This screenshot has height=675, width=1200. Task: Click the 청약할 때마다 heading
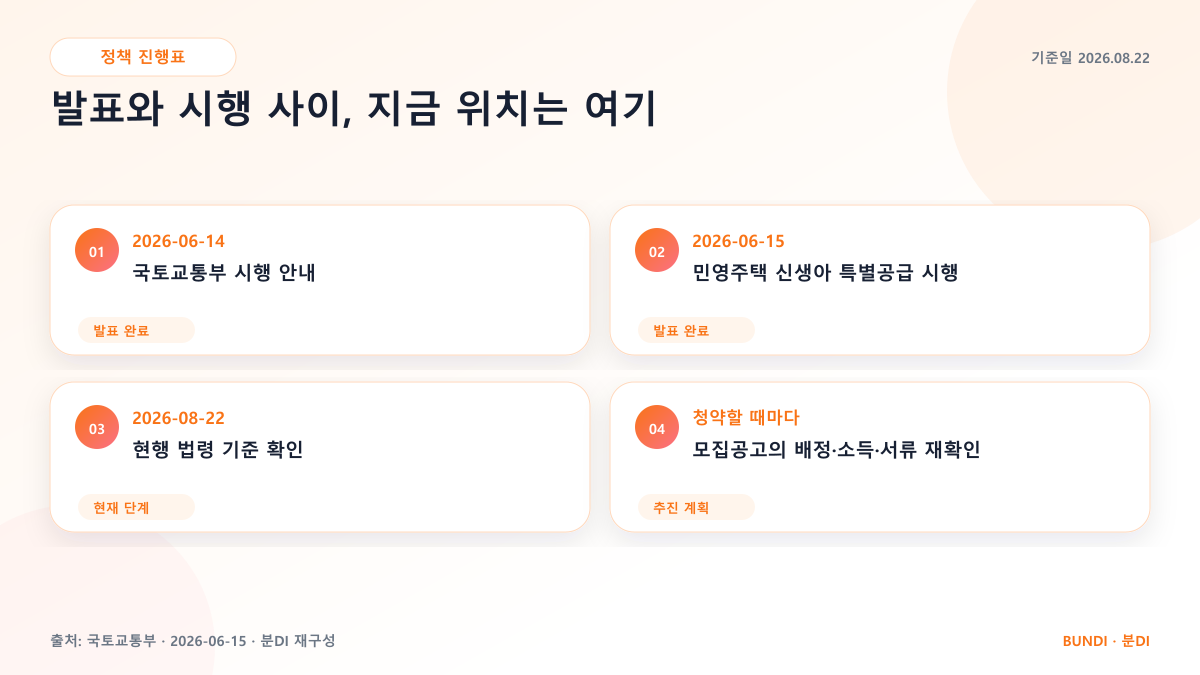[746, 418]
